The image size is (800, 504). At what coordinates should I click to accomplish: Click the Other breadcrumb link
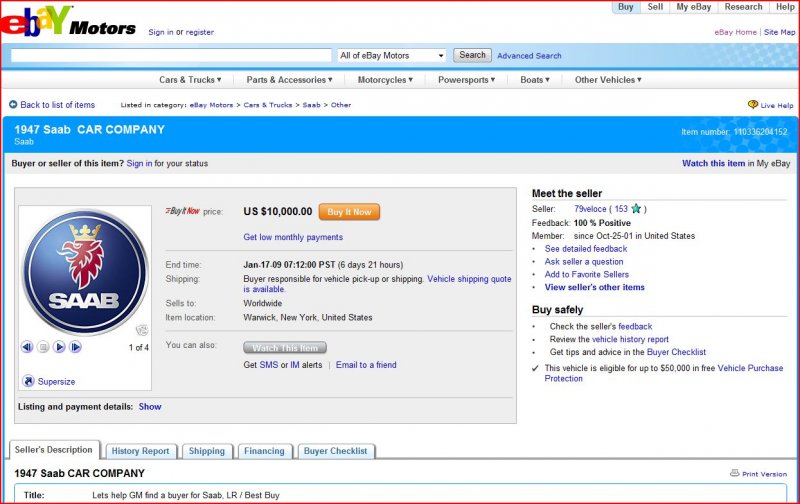tap(341, 105)
